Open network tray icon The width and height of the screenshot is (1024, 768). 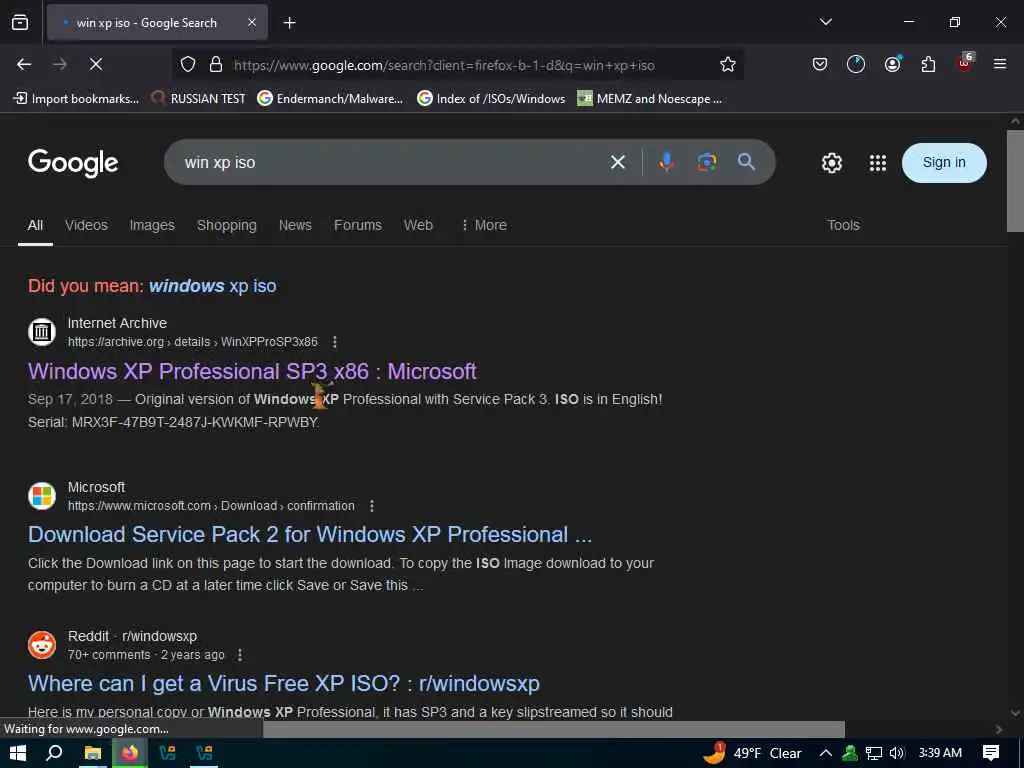pyautogui.click(x=874, y=753)
